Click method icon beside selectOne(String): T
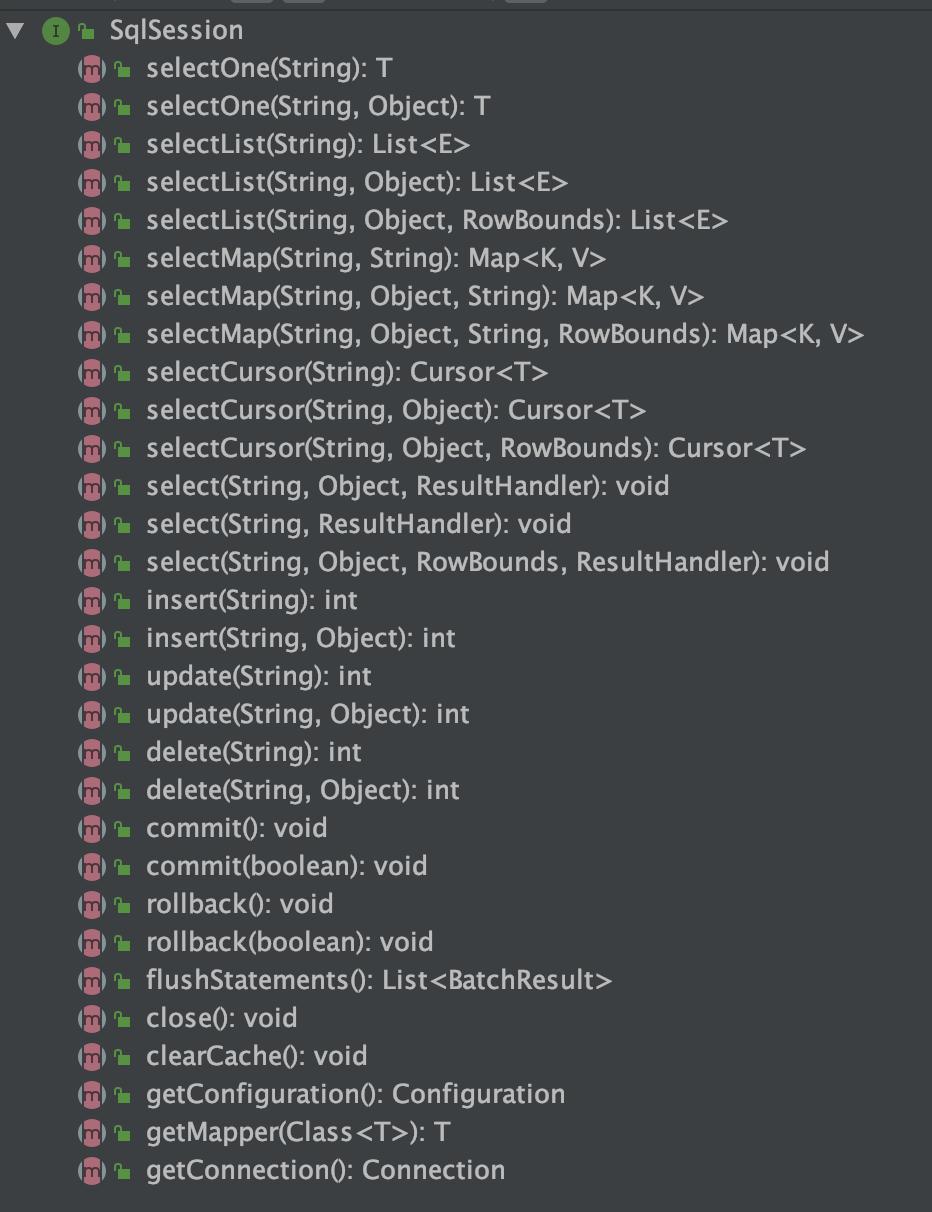Image resolution: width=932 pixels, height=1212 pixels. tap(91, 69)
